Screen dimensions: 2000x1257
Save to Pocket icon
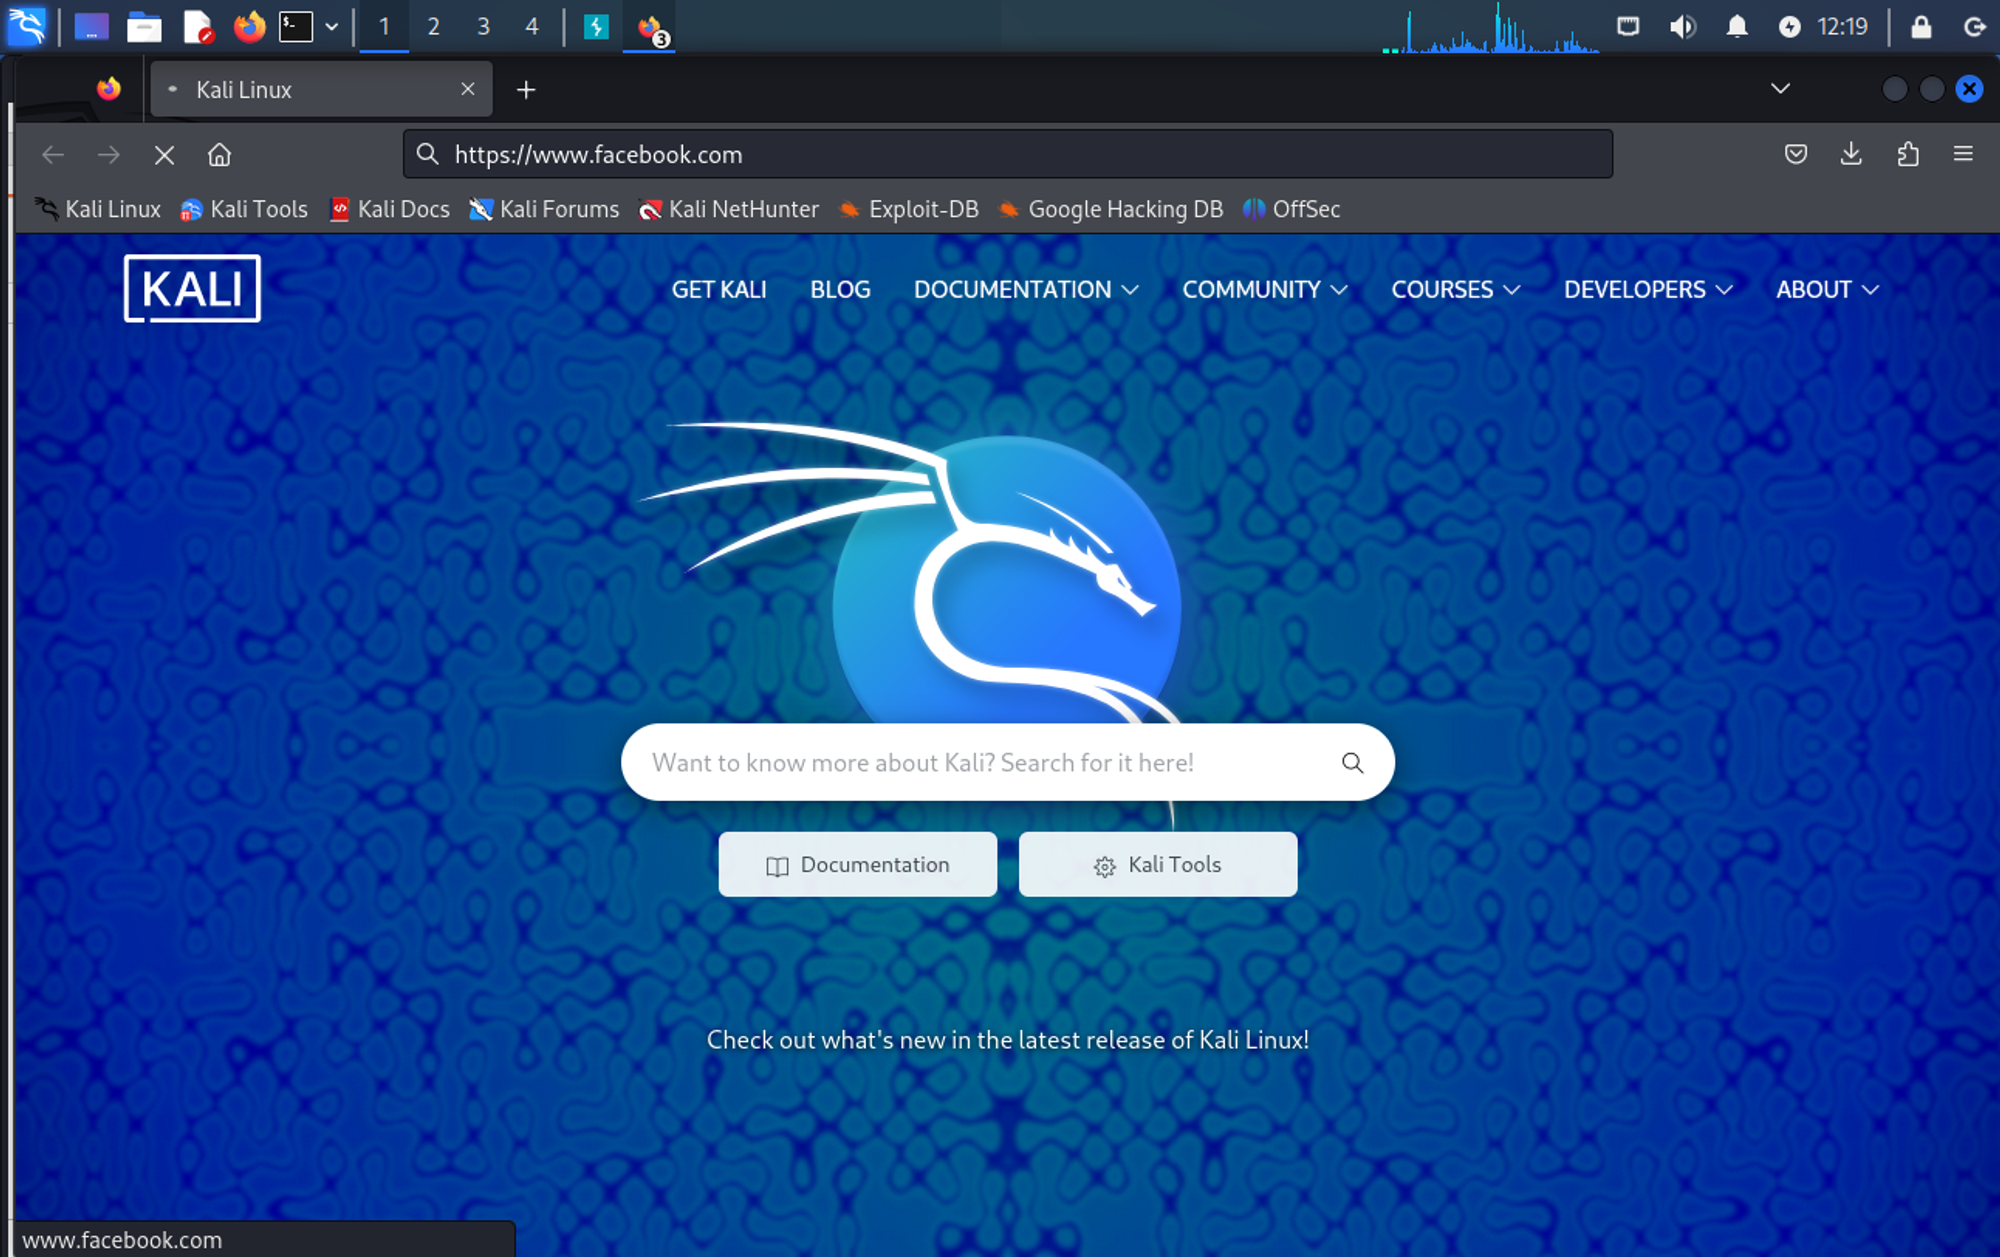(x=1796, y=154)
